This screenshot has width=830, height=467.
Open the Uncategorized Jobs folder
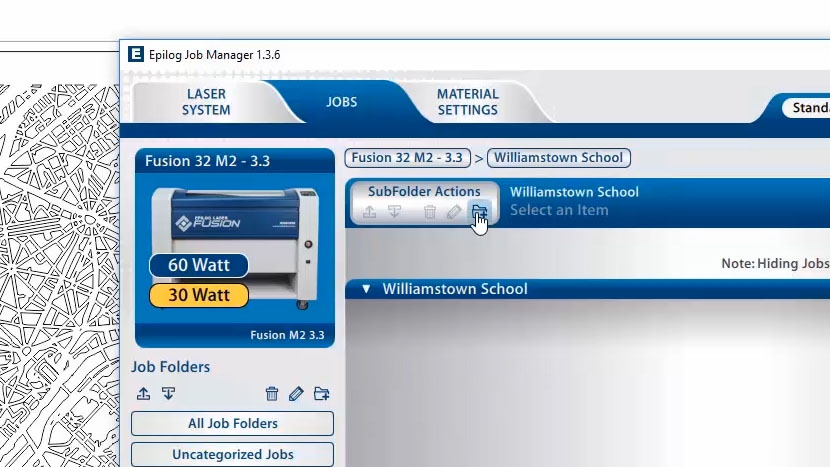(232, 454)
